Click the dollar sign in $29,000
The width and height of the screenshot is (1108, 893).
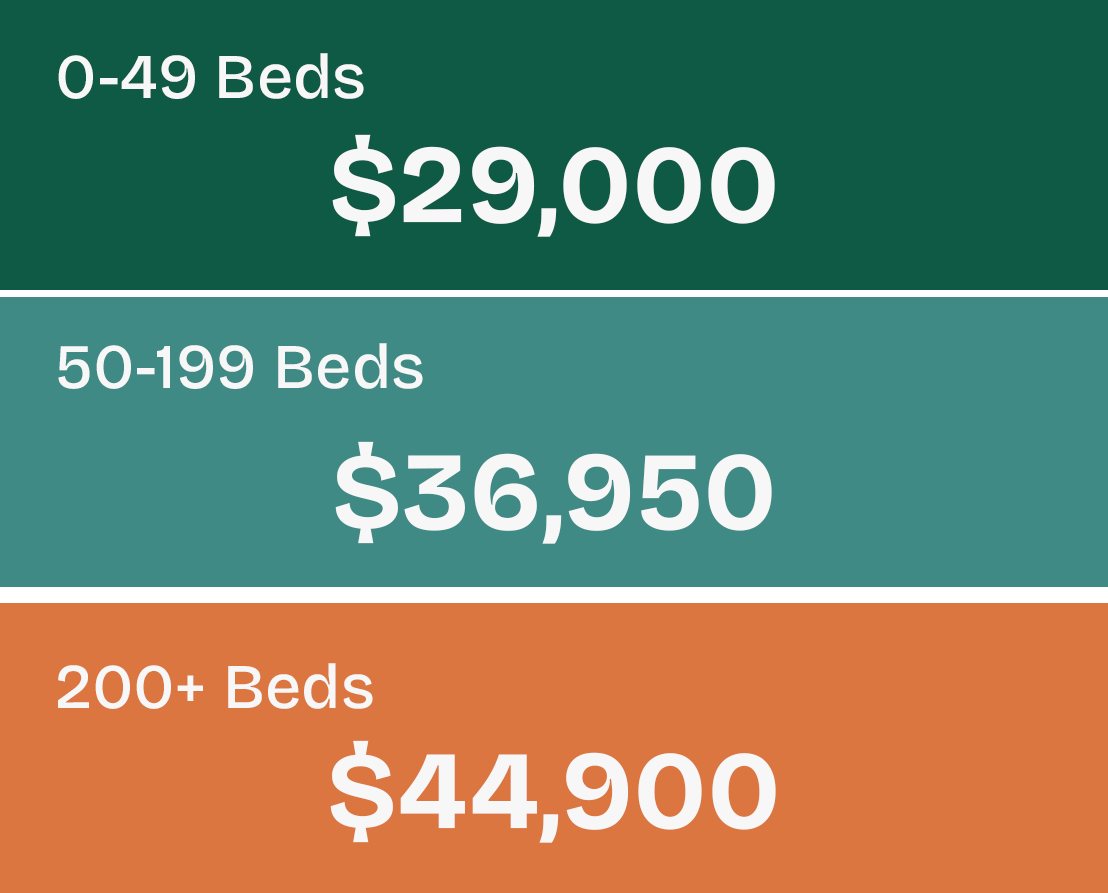tap(363, 185)
